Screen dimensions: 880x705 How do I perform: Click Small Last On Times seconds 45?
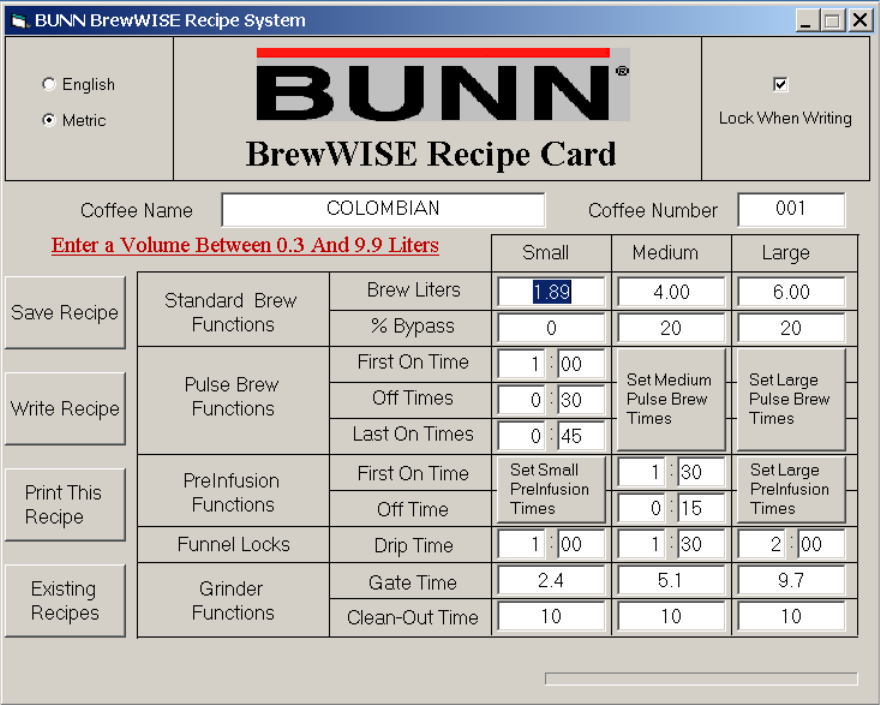[x=581, y=436]
